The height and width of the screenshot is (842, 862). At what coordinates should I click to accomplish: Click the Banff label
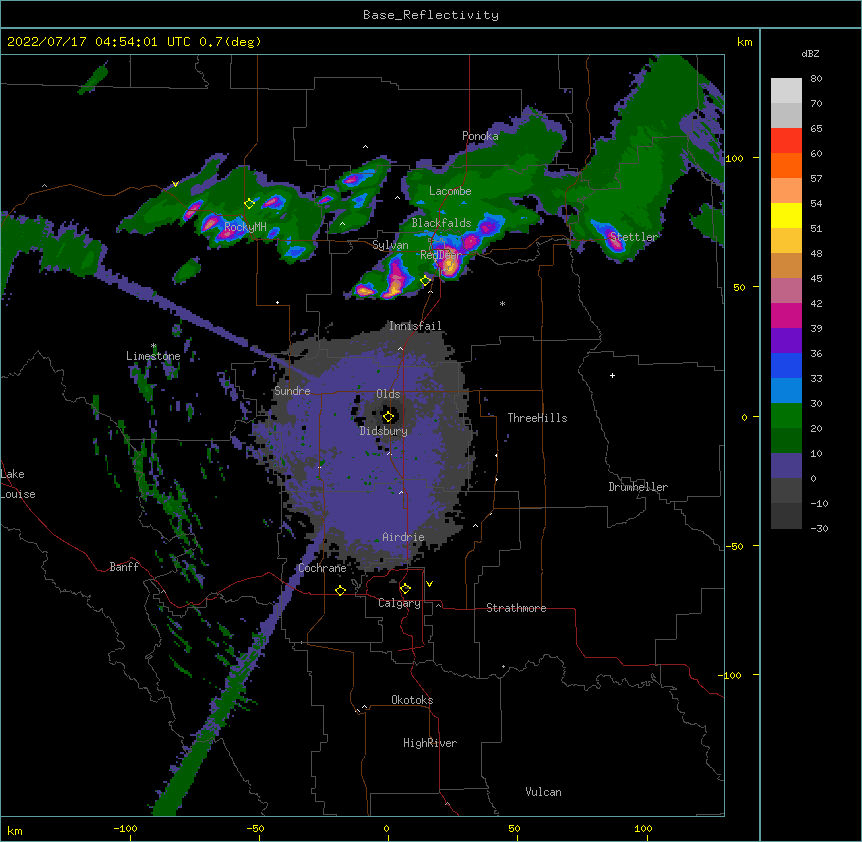tap(124, 567)
